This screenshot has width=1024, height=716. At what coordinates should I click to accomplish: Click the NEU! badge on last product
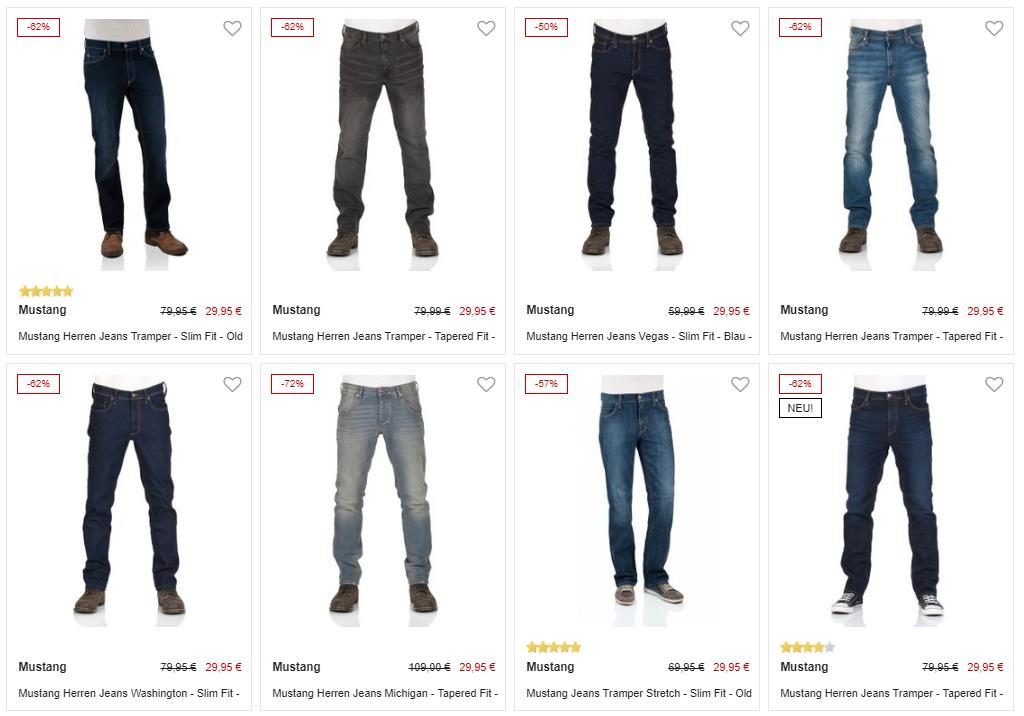800,408
